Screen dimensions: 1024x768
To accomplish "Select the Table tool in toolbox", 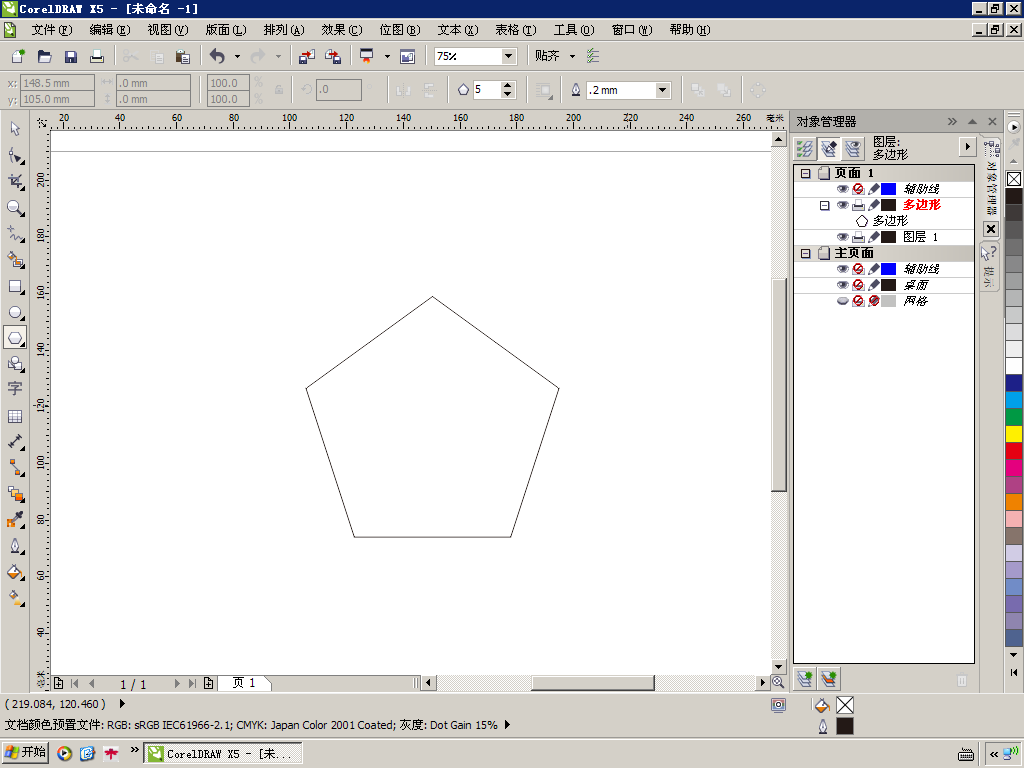I will [15, 416].
